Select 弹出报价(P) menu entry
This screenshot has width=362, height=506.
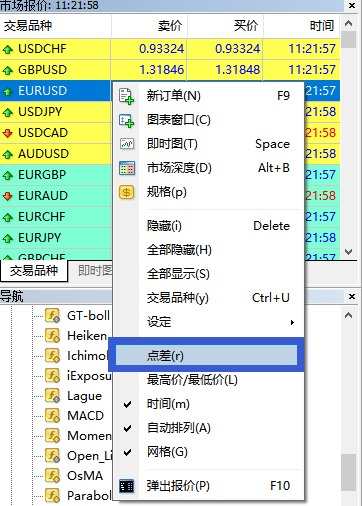coord(208,486)
